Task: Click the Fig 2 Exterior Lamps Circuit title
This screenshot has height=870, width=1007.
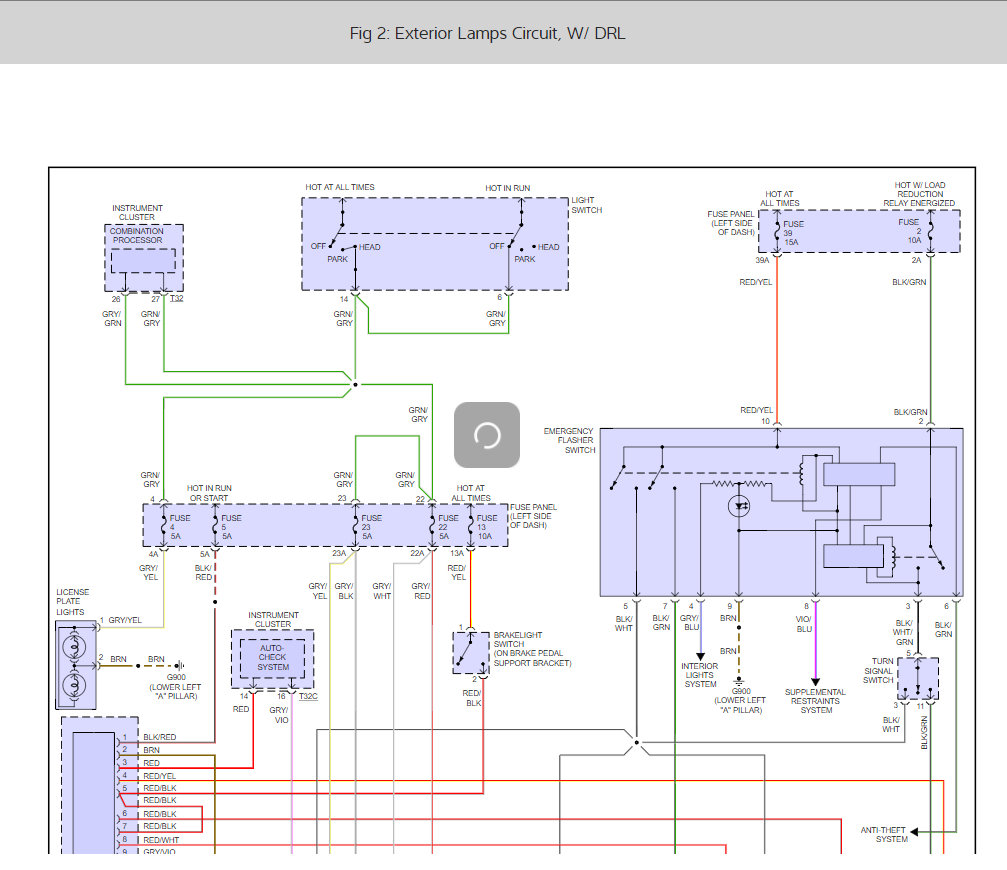Action: click(x=488, y=33)
